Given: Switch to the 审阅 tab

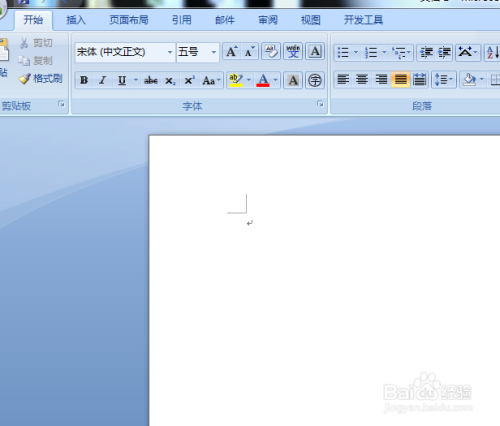Looking at the screenshot, I should pyautogui.click(x=268, y=20).
